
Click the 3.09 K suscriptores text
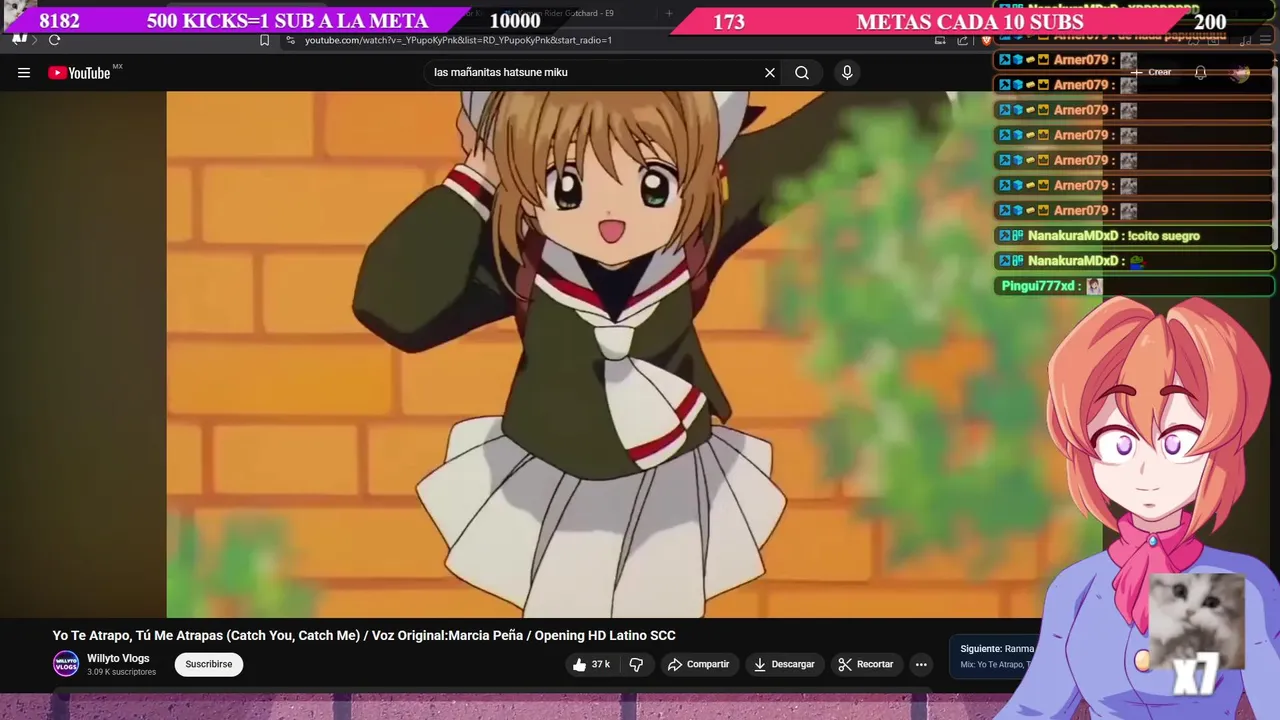coord(121,672)
